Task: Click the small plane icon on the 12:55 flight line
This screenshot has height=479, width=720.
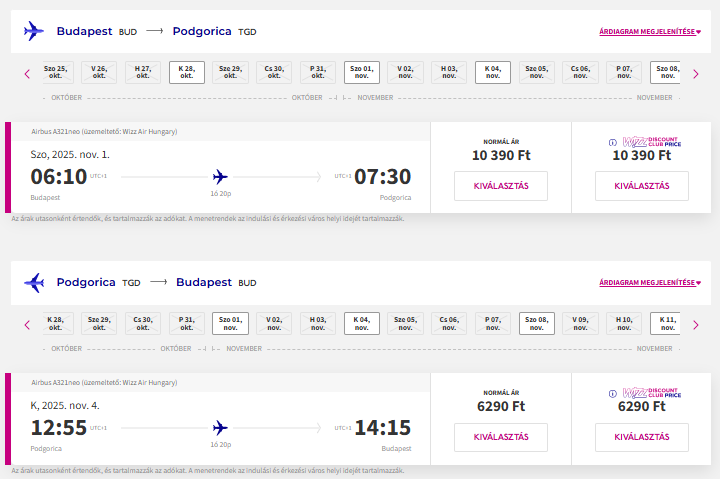Action: 220,427
